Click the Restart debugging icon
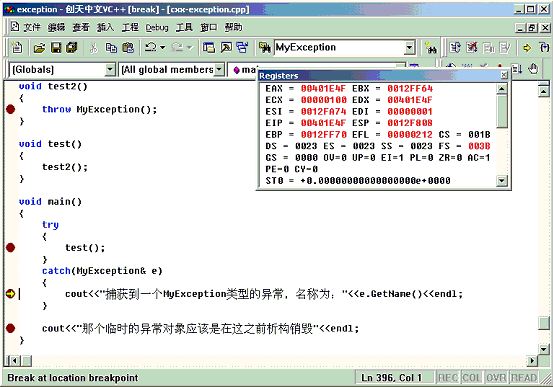Viewport: 553px width, 387px height. (455, 47)
